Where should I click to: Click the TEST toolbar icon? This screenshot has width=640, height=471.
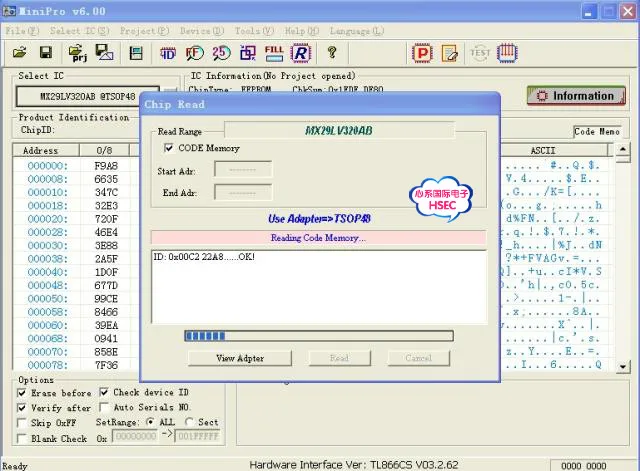point(480,53)
